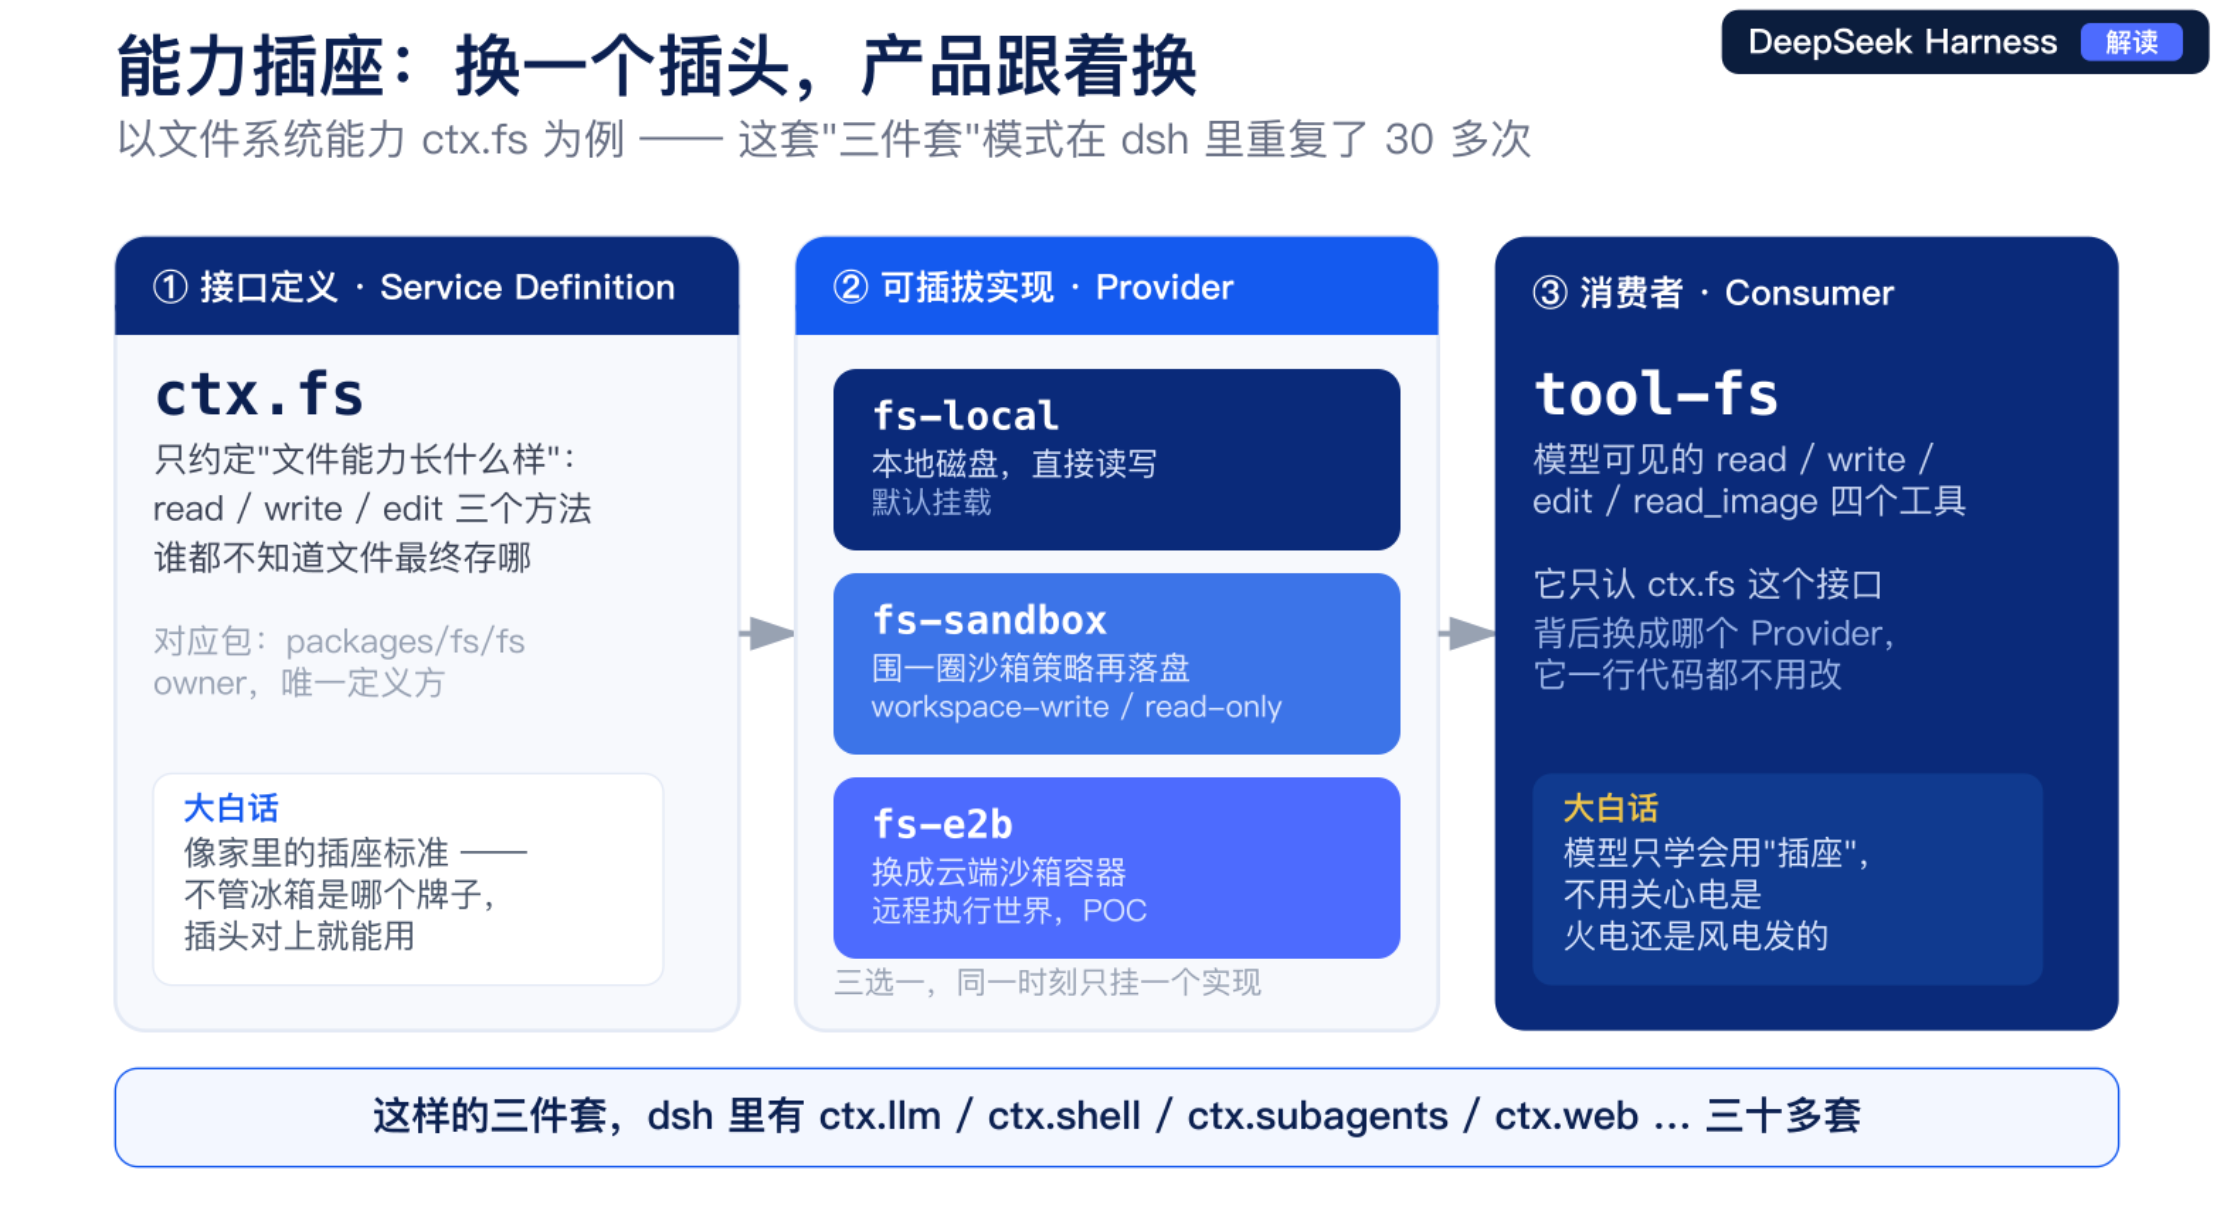The height and width of the screenshot is (1210, 2218).
Task: Open the fs-sandbox provider card
Action: 1116,663
